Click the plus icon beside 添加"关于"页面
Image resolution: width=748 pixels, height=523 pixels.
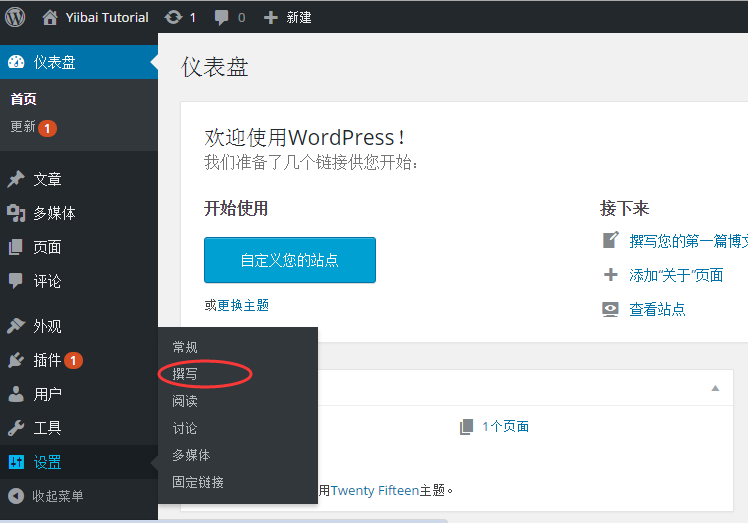(611, 275)
